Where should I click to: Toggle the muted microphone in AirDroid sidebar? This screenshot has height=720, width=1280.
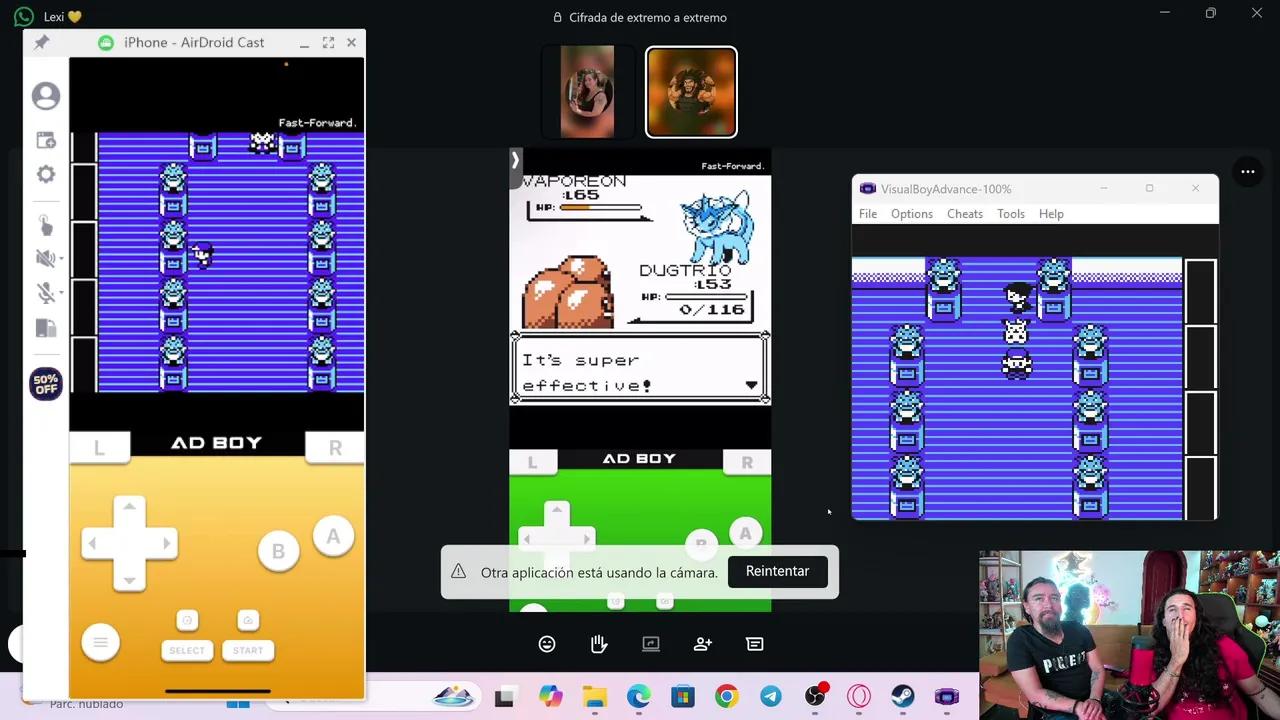45,292
